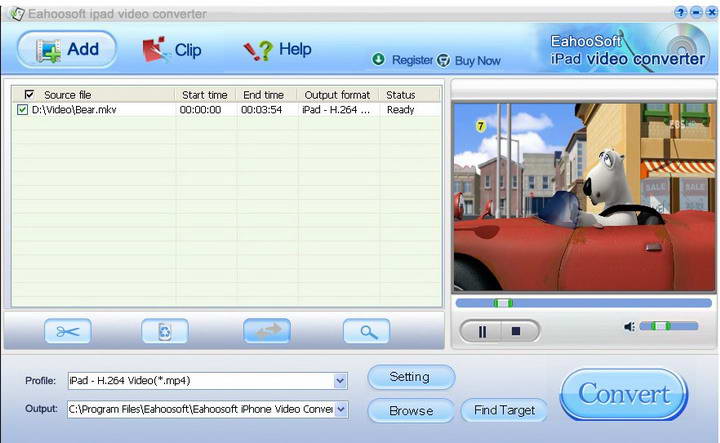Stop the video preview
Image resolution: width=720 pixels, height=443 pixels.
click(517, 331)
